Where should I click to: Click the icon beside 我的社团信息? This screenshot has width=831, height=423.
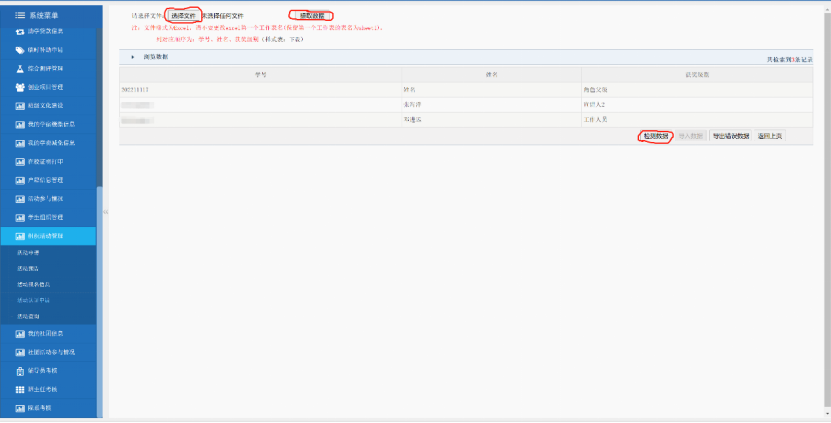click(19, 333)
